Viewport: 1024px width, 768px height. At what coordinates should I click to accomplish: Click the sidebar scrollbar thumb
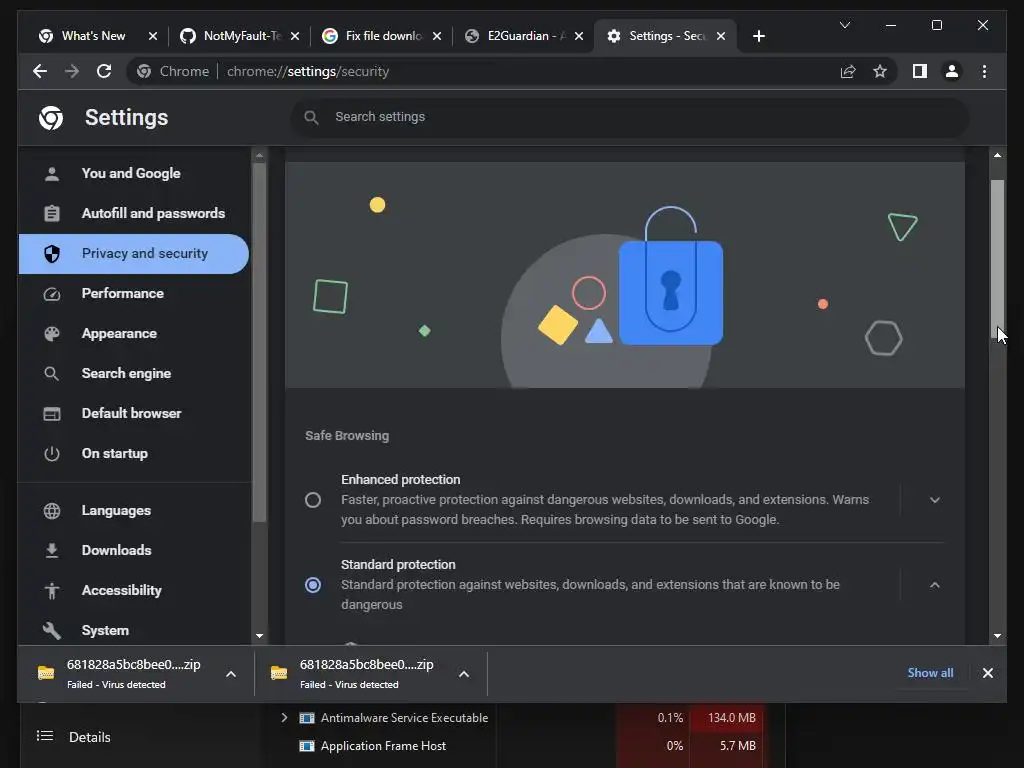pyautogui.click(x=259, y=343)
